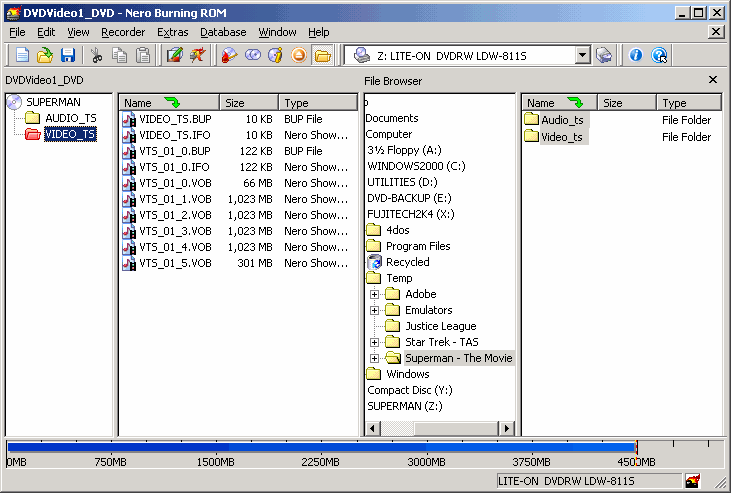Open the Recorder menu

(x=123, y=32)
